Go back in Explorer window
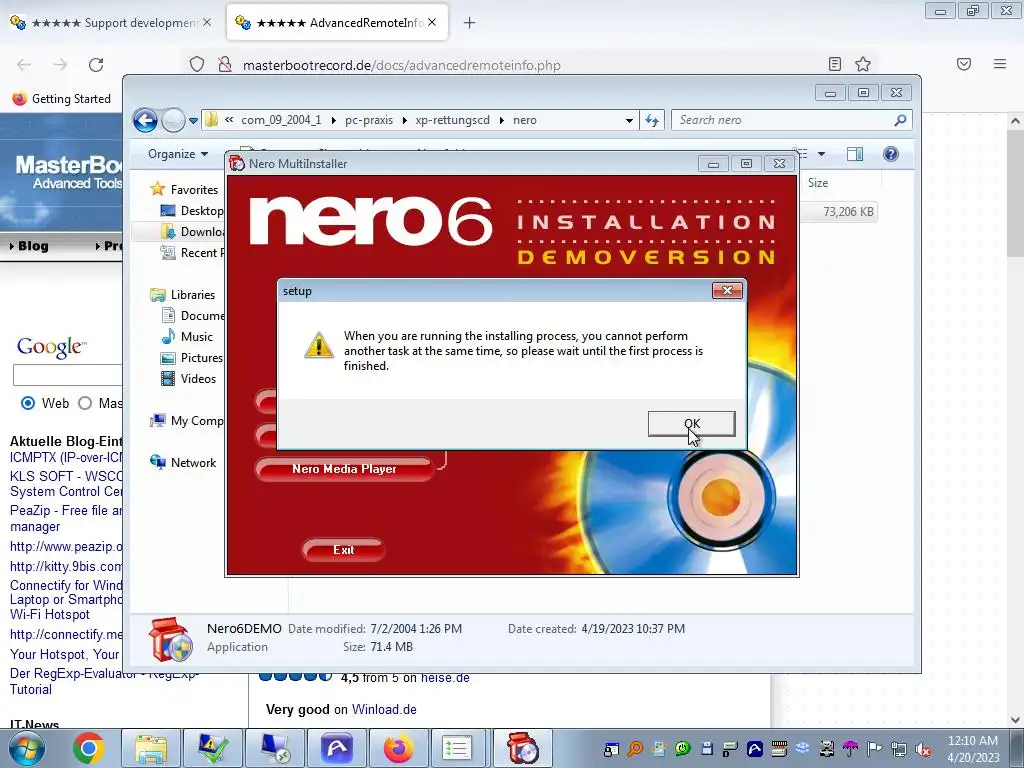 coord(145,120)
